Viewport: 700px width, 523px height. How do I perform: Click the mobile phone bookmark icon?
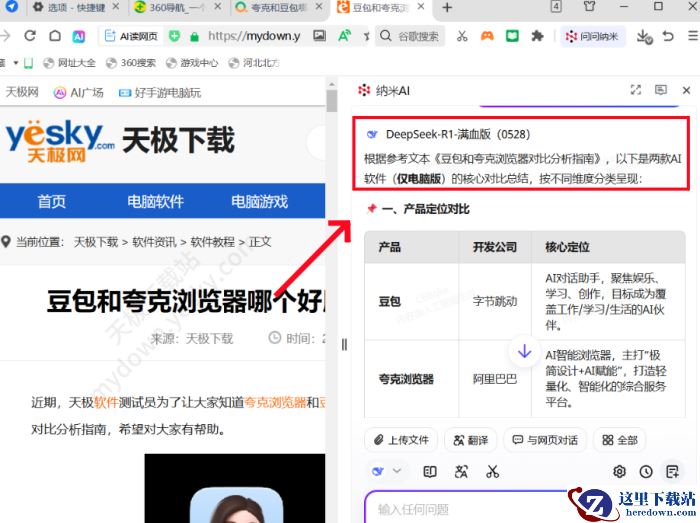(x=28, y=63)
